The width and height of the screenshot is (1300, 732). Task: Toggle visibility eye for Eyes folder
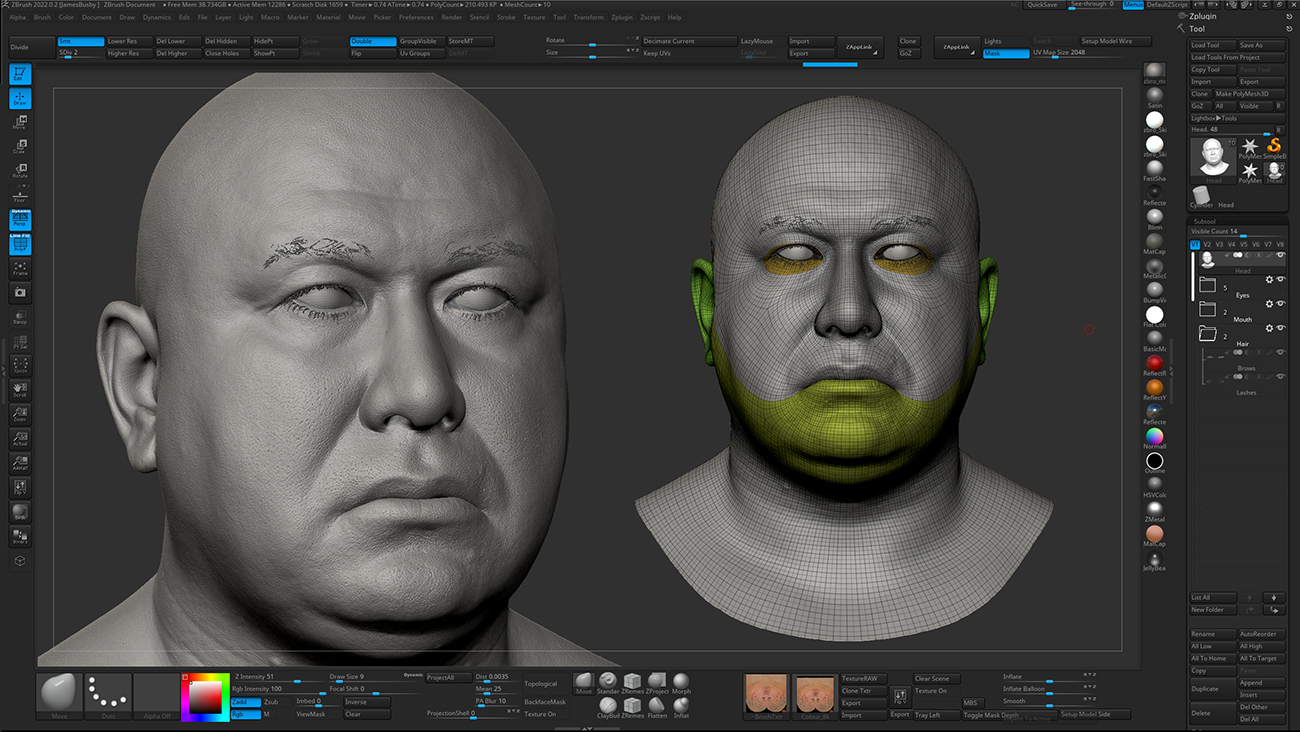pyautogui.click(x=1281, y=279)
